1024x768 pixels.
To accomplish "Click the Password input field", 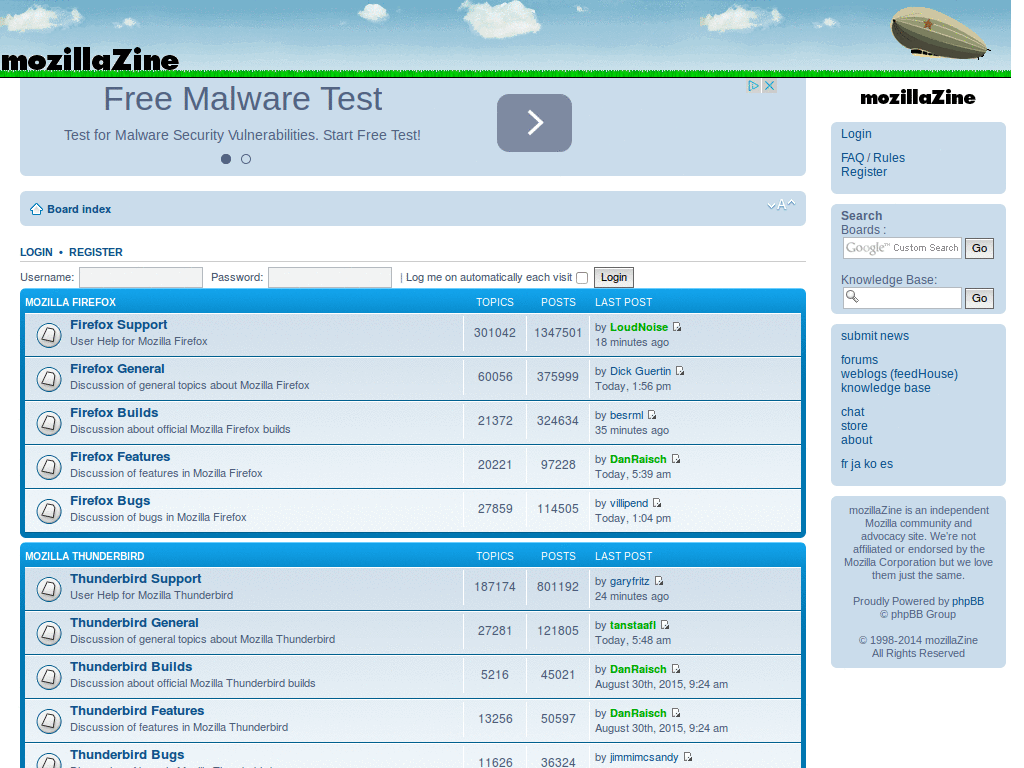I will tap(330, 278).
